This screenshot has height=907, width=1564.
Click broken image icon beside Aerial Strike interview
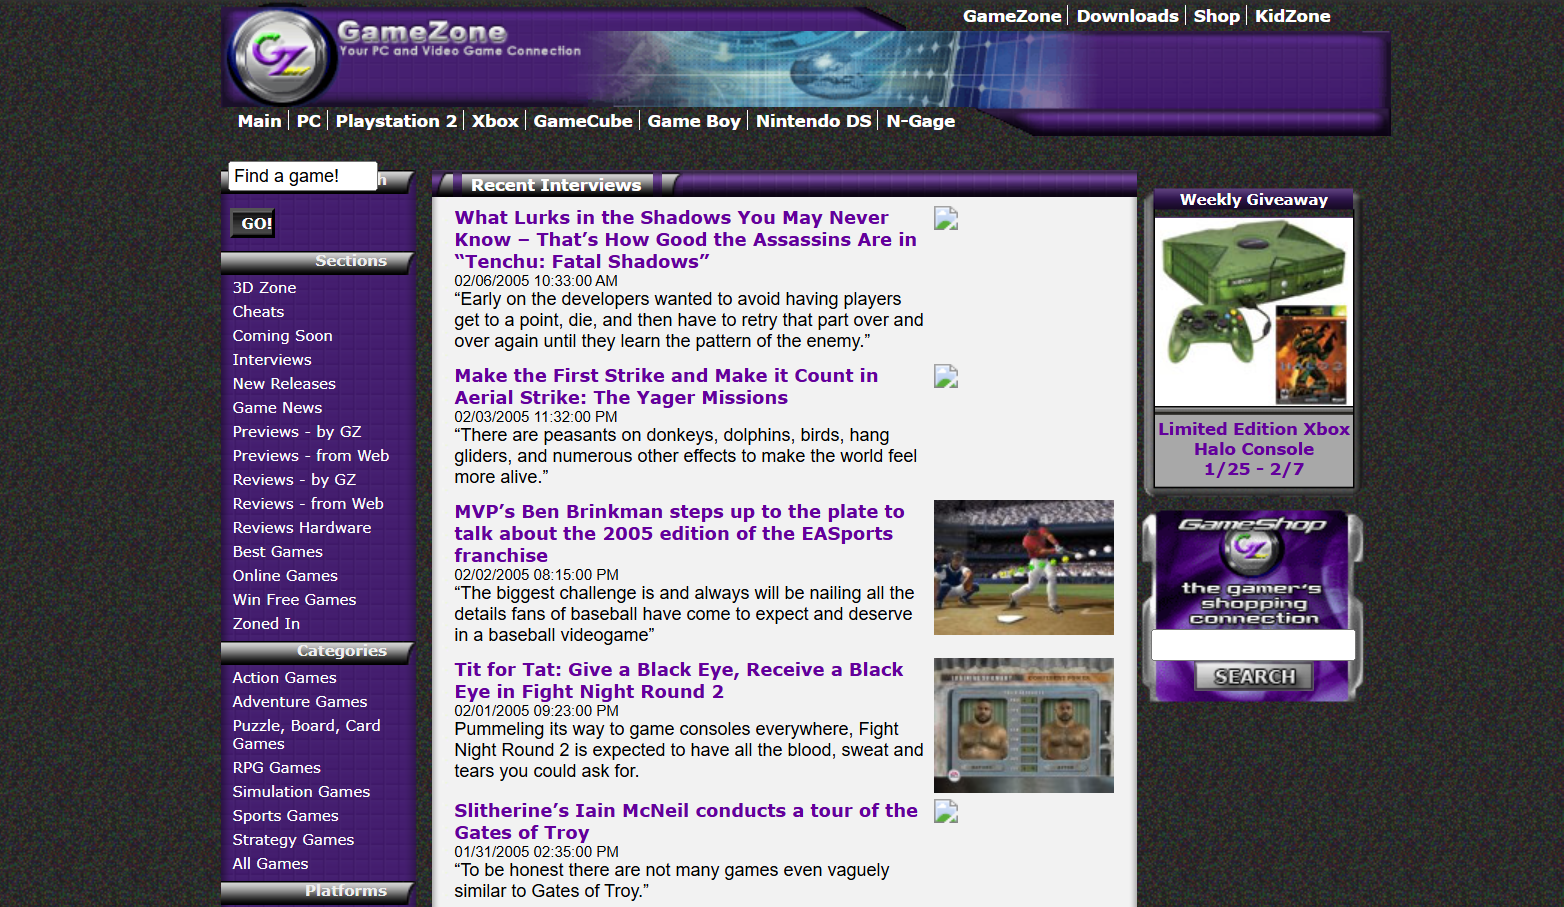pyautogui.click(x=946, y=377)
